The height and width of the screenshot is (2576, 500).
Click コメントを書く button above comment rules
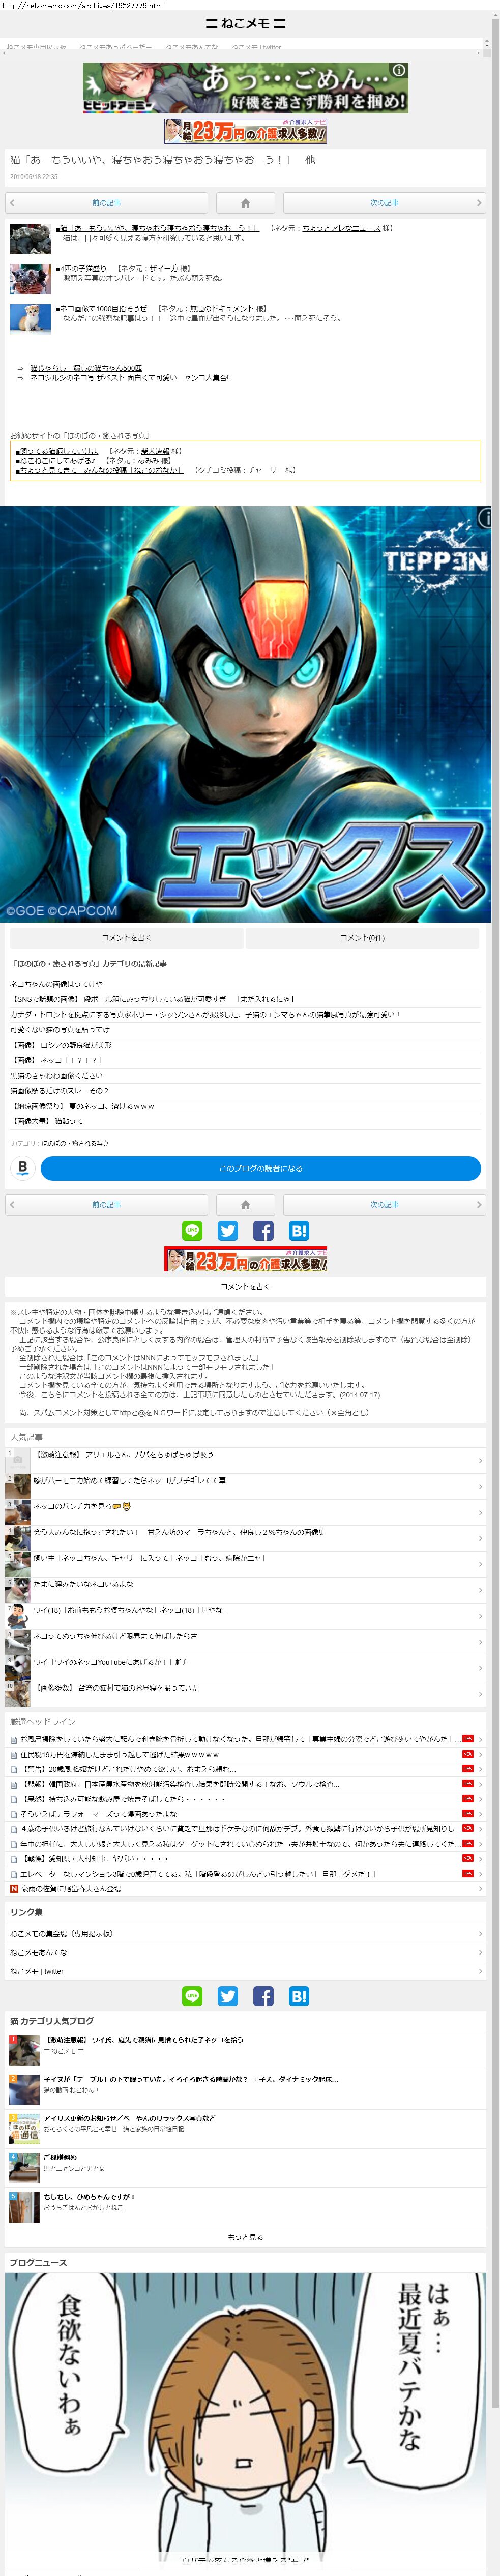pos(245,1287)
